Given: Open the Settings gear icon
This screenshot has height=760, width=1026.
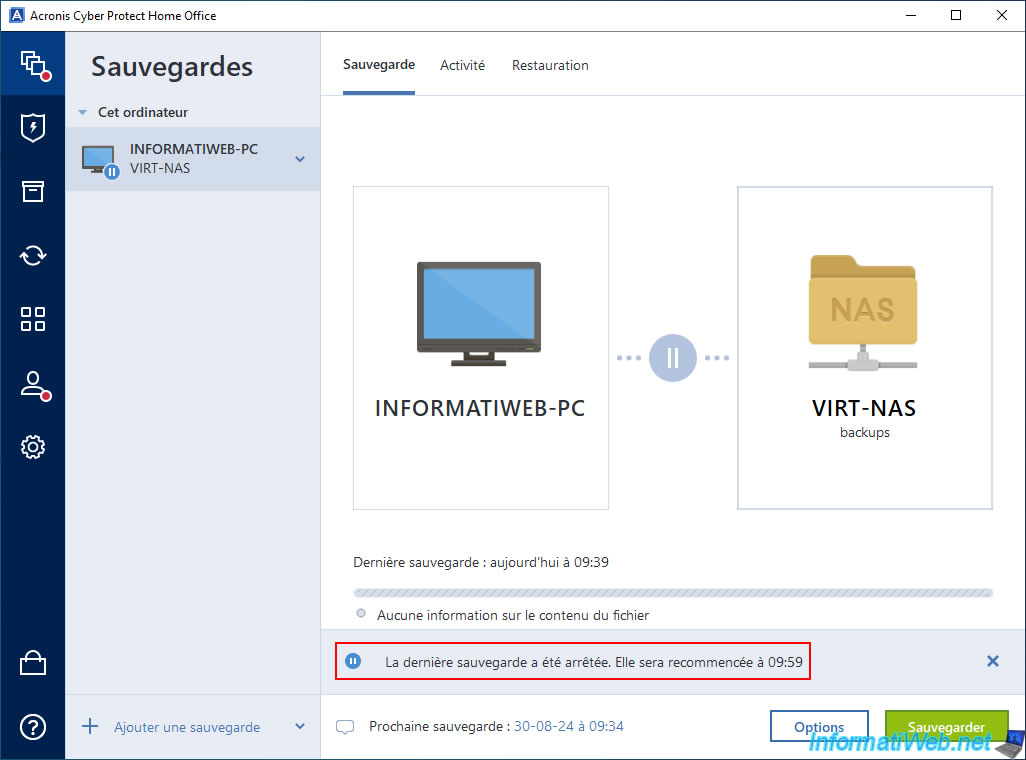Looking at the screenshot, I should [x=33, y=447].
